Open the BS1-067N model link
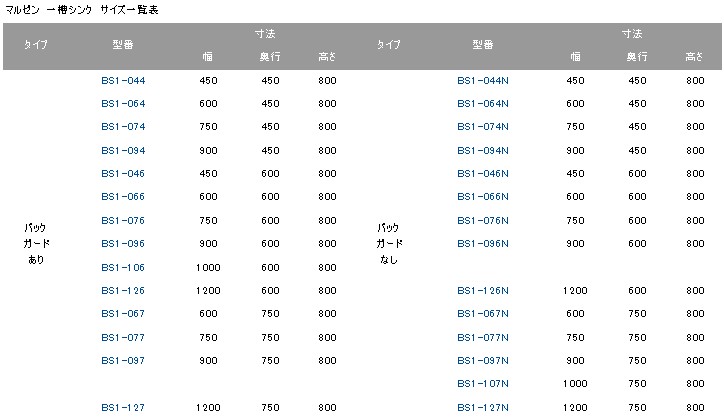 483,314
